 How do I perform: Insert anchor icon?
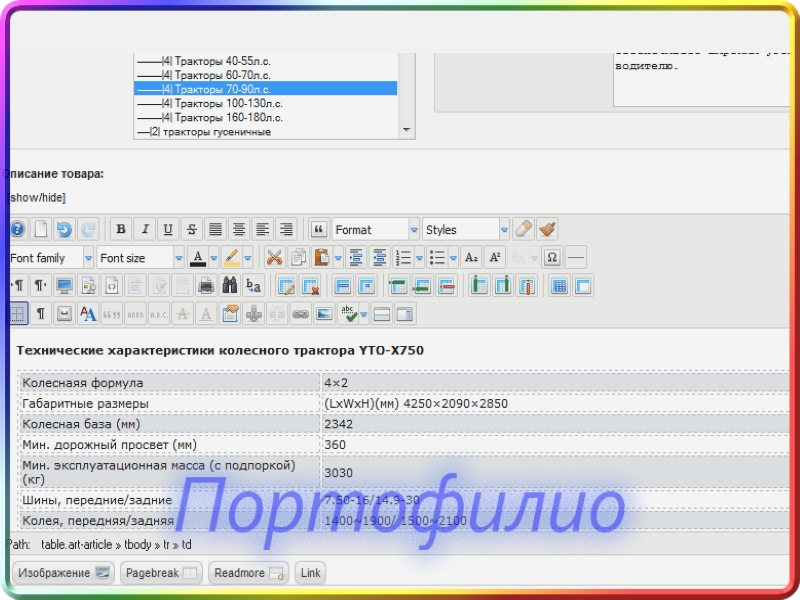tap(254, 314)
